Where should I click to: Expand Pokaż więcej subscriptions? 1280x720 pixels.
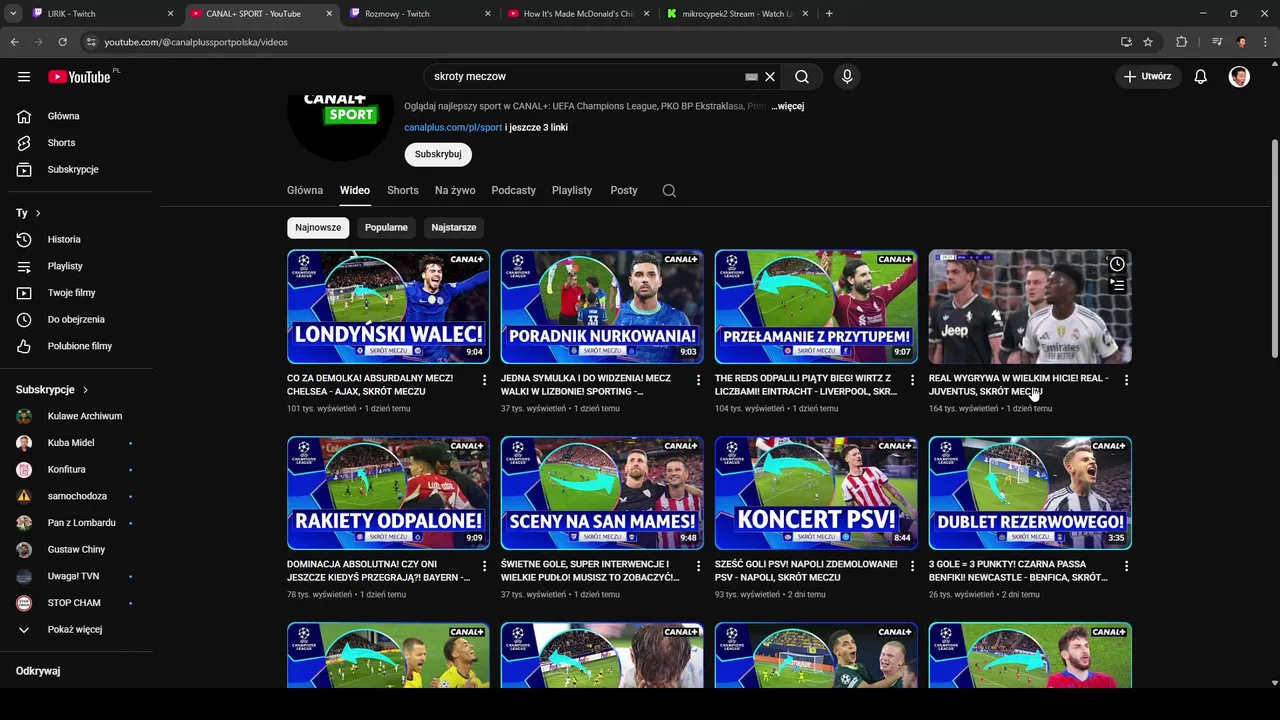coord(77,630)
